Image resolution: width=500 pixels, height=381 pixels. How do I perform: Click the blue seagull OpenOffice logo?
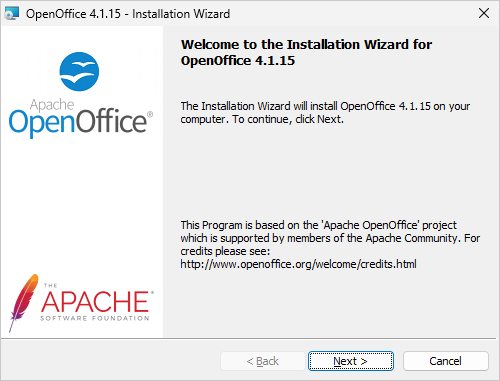pyautogui.click(x=79, y=72)
